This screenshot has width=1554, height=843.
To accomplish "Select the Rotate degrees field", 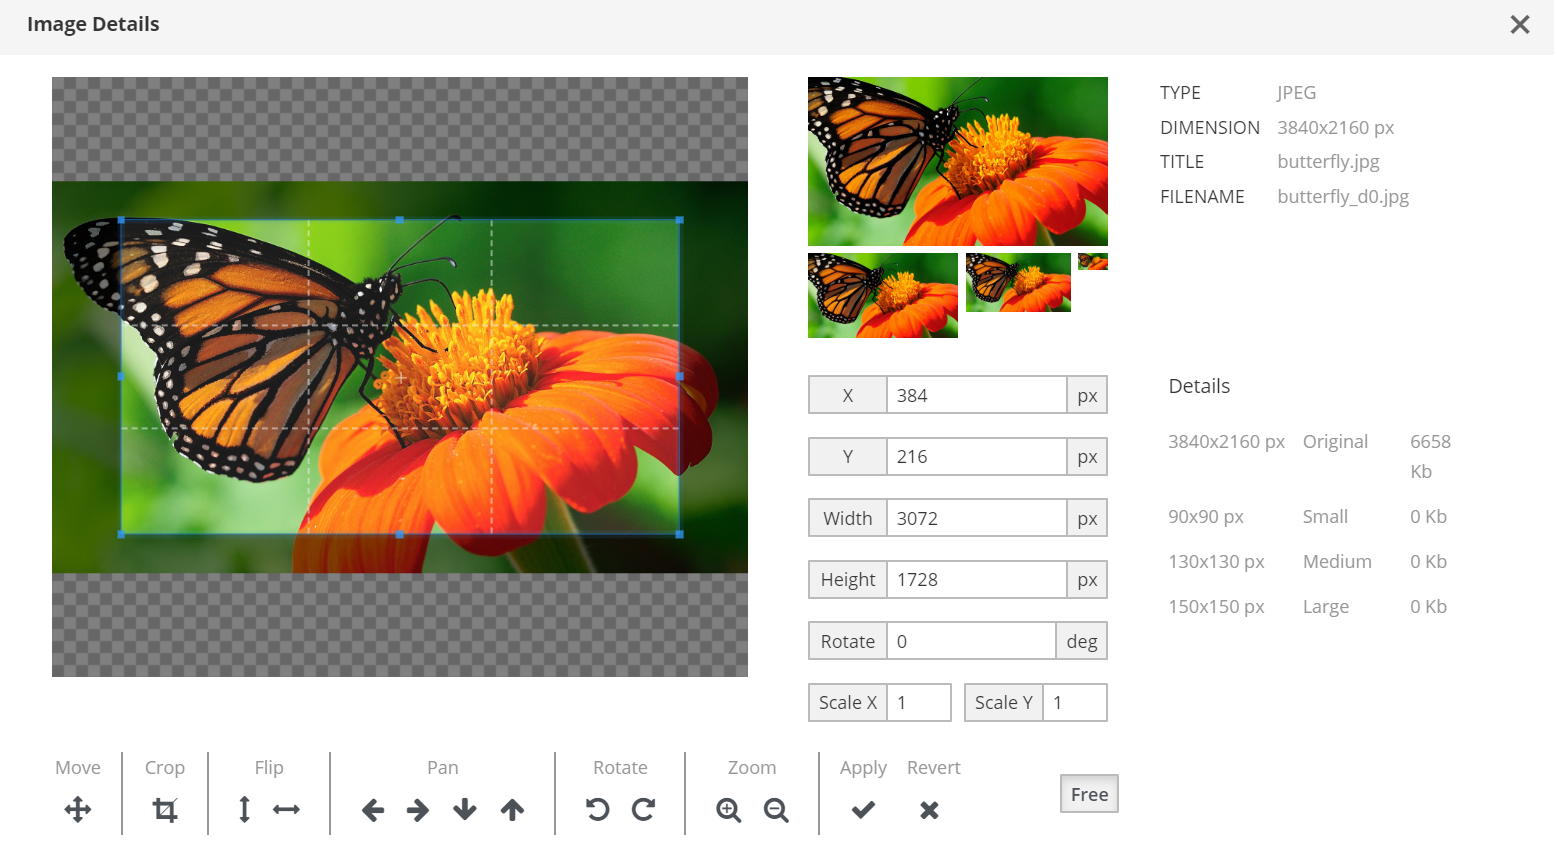I will tap(971, 641).
